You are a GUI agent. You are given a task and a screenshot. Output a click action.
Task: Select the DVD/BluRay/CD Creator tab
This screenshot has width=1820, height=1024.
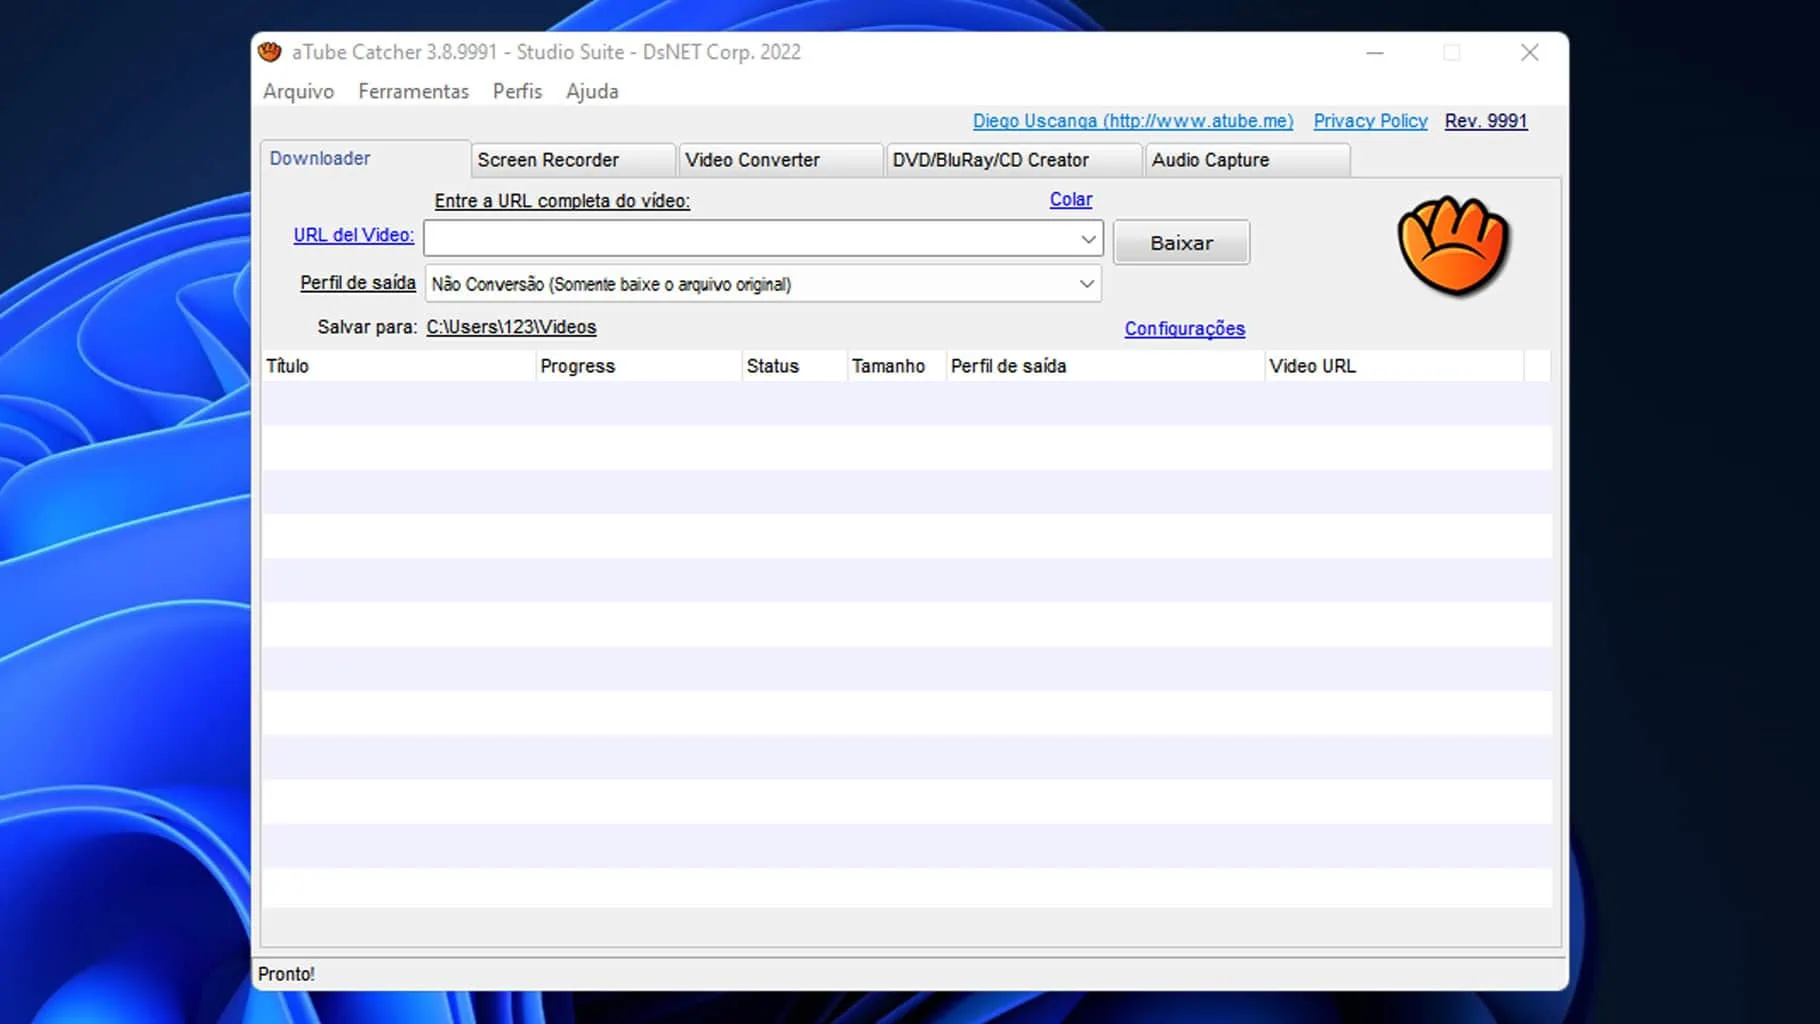point(990,160)
